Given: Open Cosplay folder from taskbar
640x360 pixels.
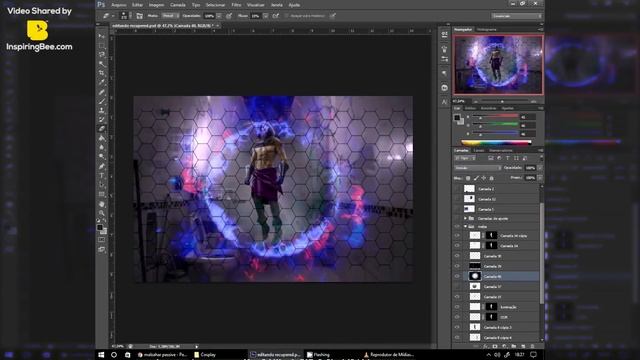Looking at the screenshot, I should [x=205, y=355].
